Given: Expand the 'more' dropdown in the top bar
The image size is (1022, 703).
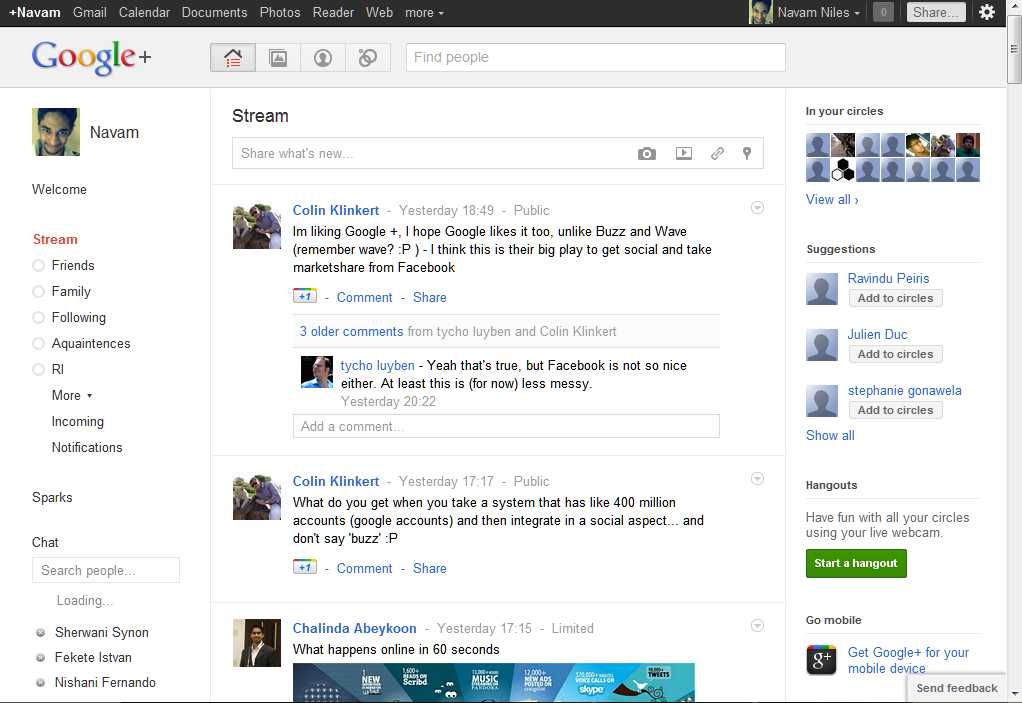Looking at the screenshot, I should 424,13.
